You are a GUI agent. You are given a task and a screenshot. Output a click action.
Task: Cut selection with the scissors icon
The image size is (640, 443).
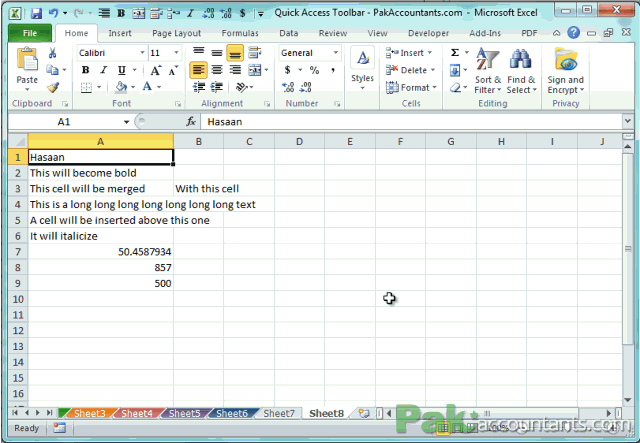point(52,53)
